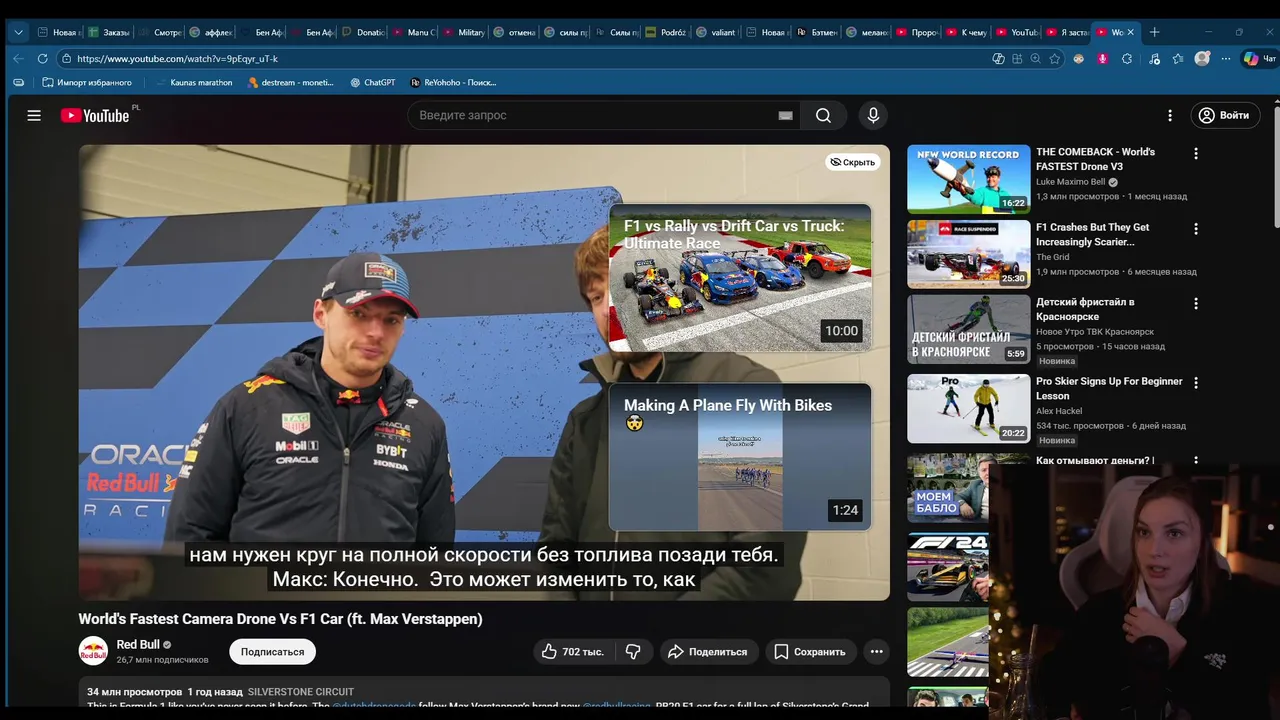This screenshot has width=1280, height=720.
Task: Open the options menu for Pro Skier video
Action: point(1195,383)
